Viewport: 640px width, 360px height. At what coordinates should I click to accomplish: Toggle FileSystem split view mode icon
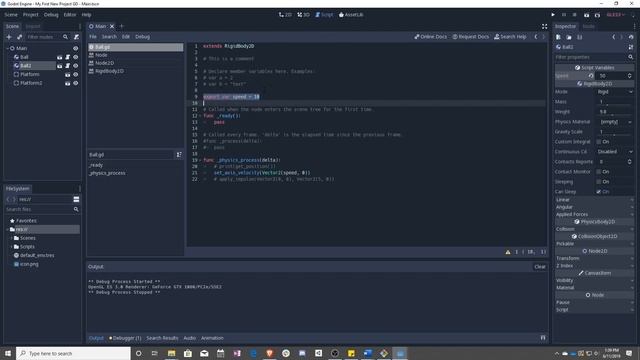[x=76, y=199]
